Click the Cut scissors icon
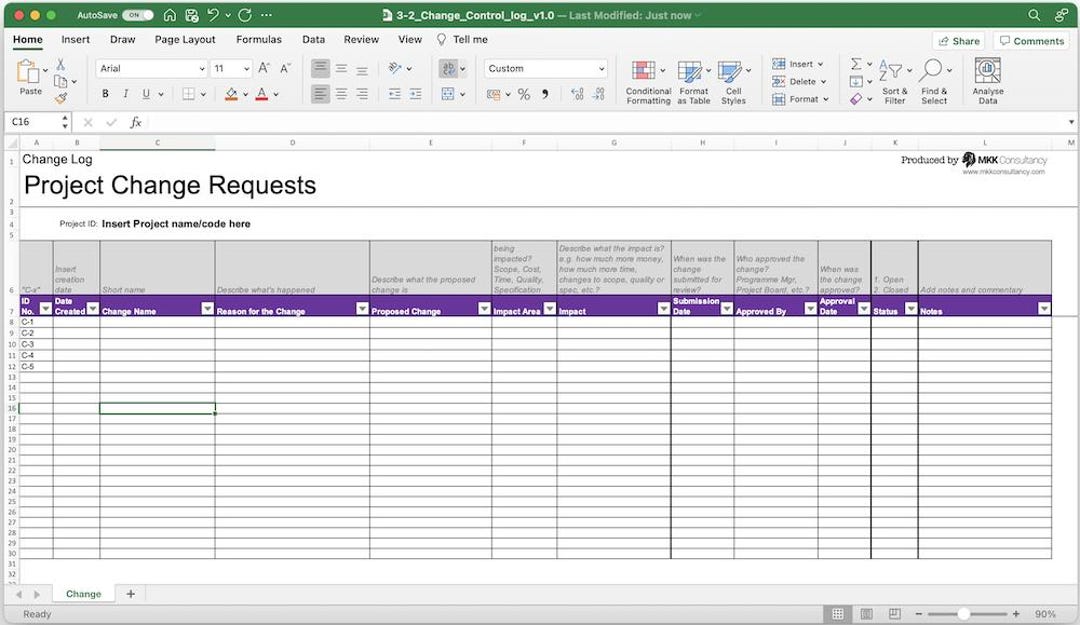This screenshot has width=1080, height=625. [x=61, y=65]
